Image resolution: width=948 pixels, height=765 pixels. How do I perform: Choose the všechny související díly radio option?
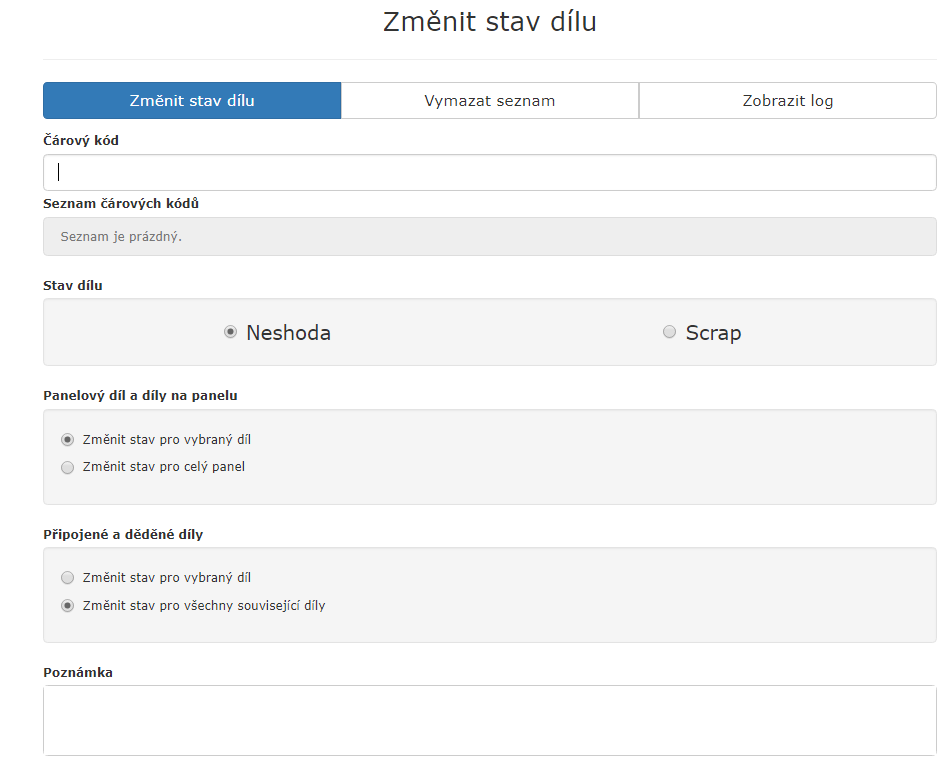click(68, 606)
